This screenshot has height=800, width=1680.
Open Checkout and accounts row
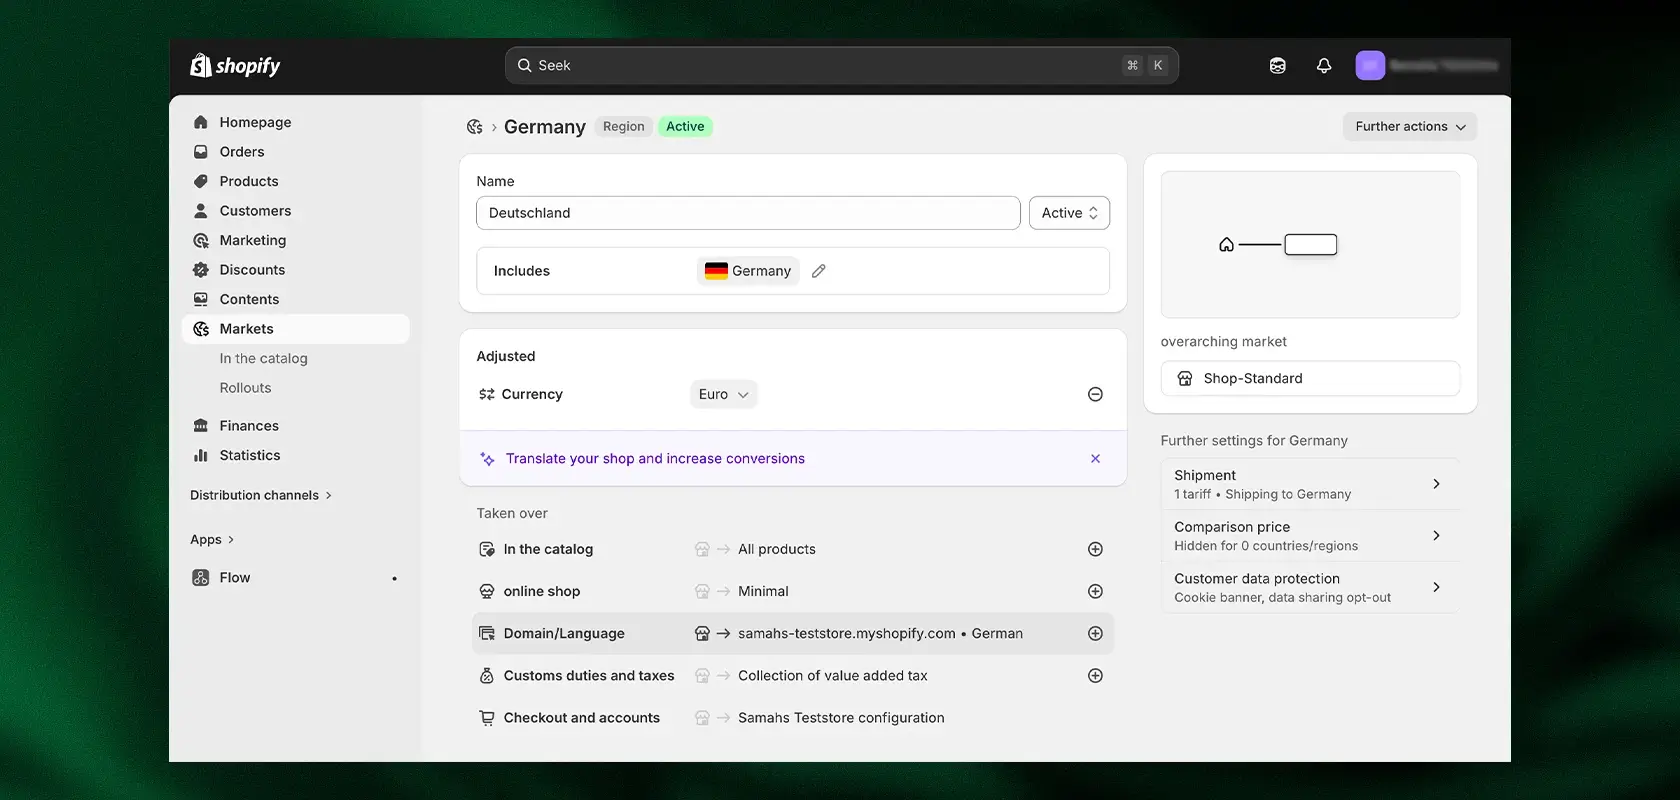point(793,718)
